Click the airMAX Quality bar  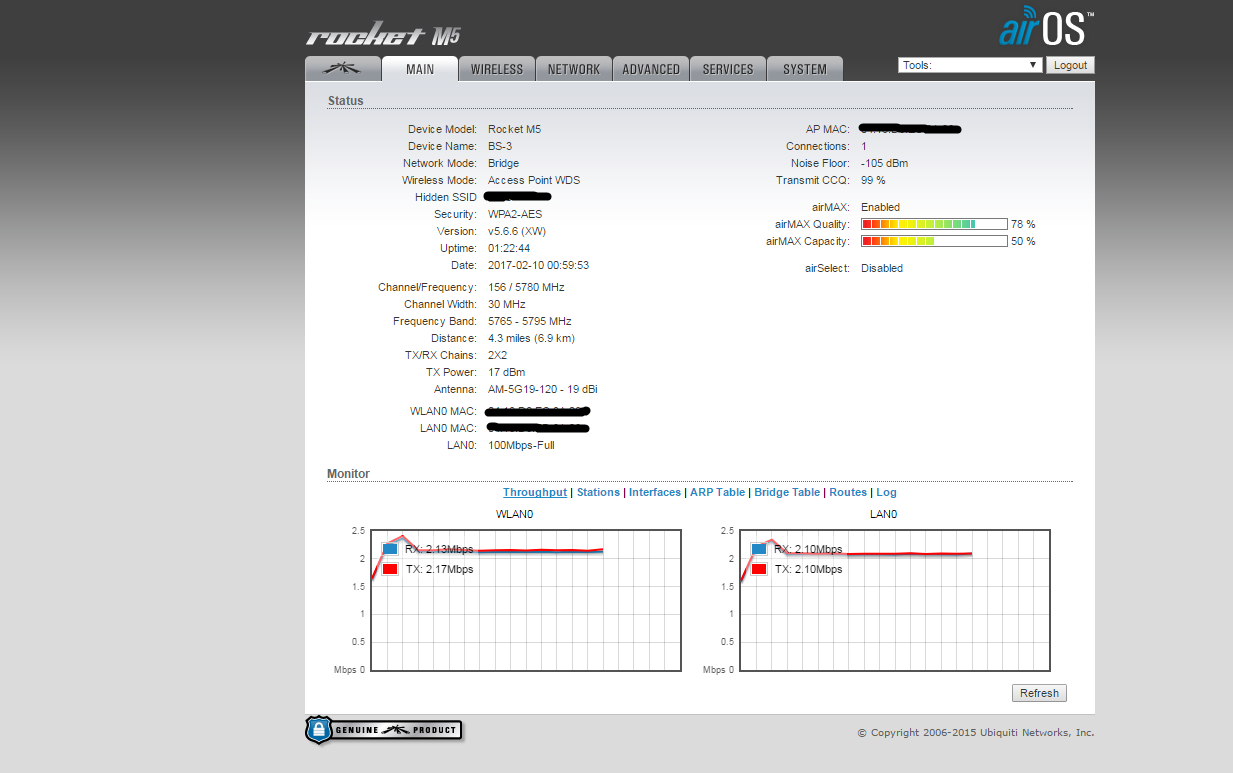click(934, 224)
